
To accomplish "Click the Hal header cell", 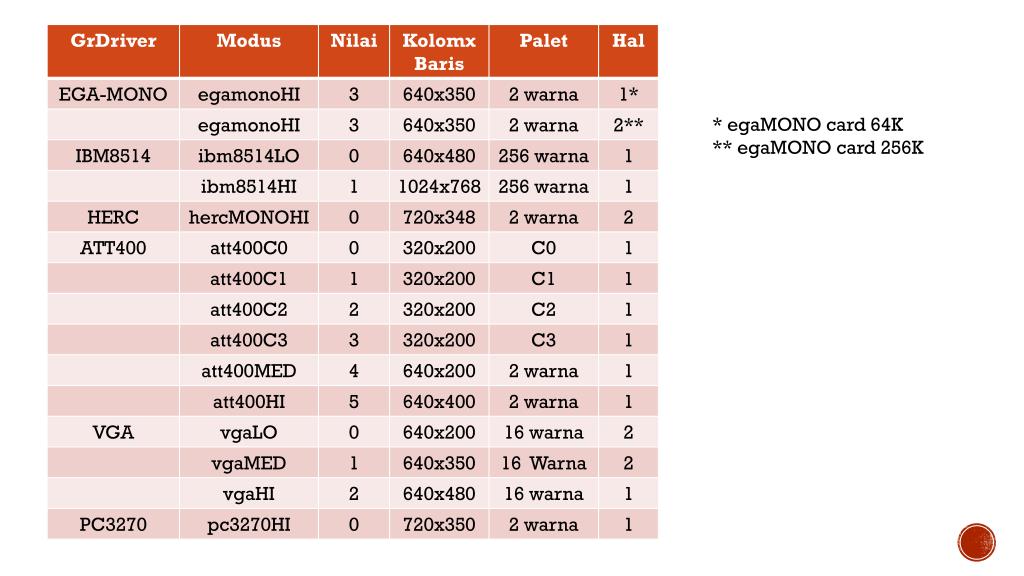I will 628,52.
